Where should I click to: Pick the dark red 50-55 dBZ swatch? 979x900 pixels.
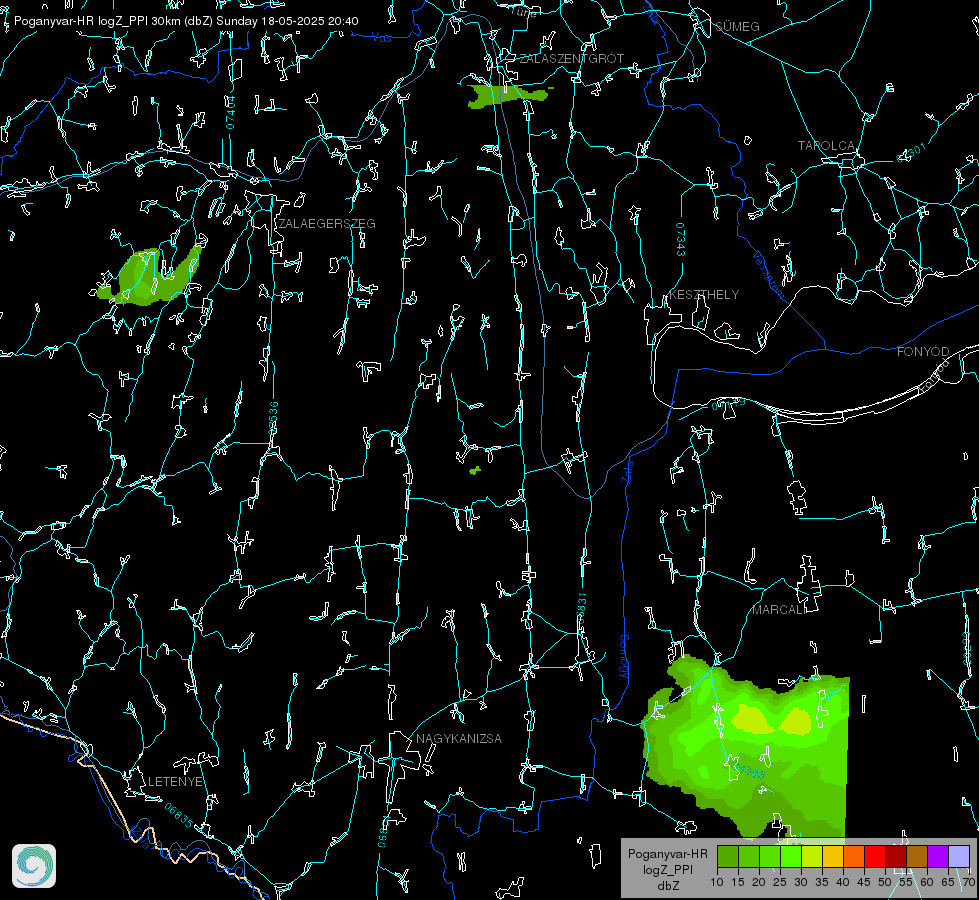[896, 856]
